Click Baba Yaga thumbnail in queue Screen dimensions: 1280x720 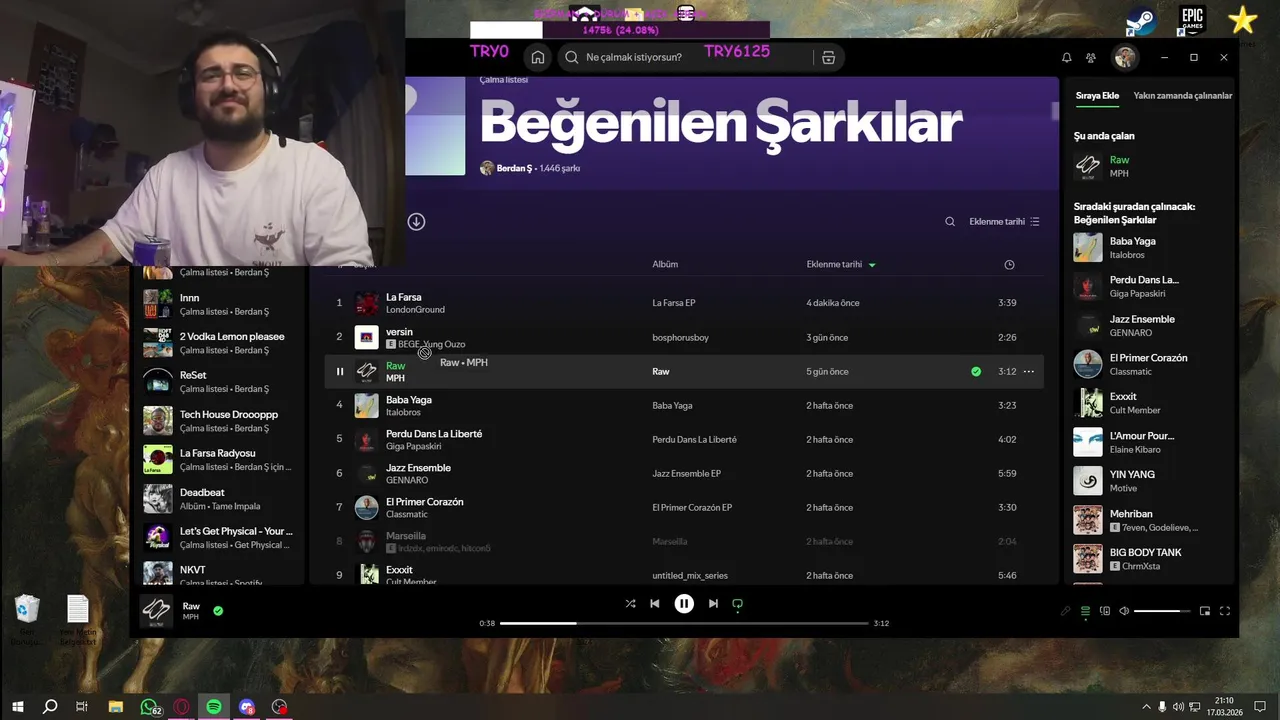coord(1088,247)
